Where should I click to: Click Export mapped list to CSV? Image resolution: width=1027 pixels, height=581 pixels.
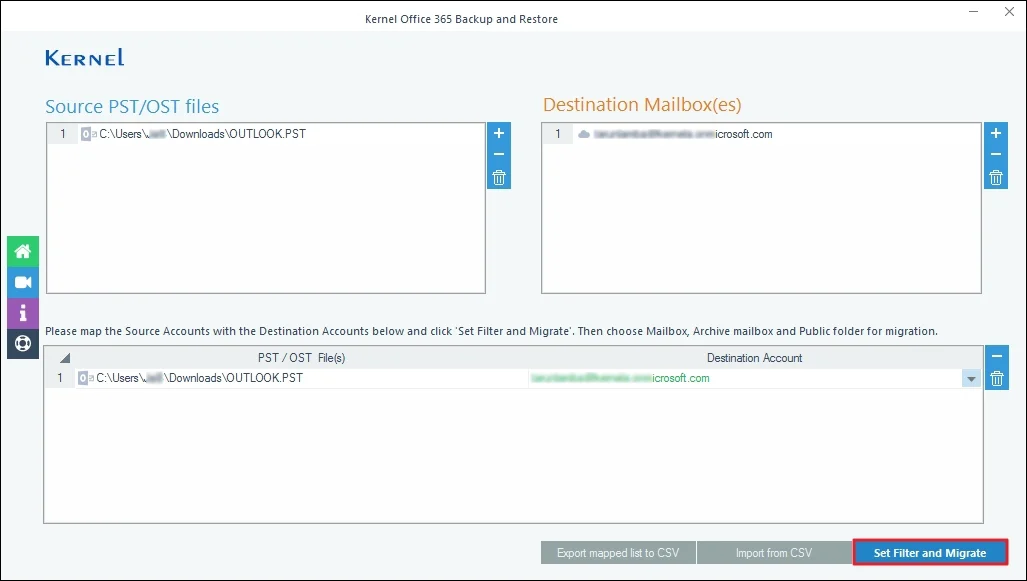(618, 553)
